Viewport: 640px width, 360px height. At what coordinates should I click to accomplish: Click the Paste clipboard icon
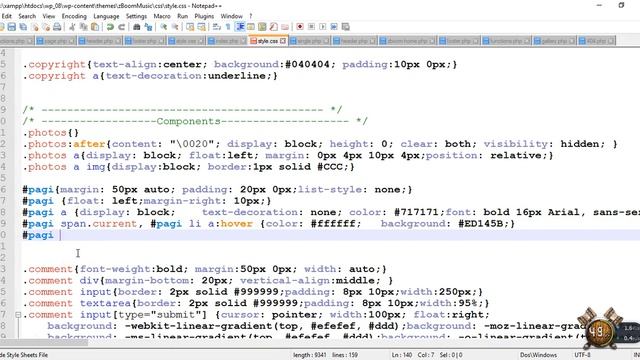[x=95, y=27]
